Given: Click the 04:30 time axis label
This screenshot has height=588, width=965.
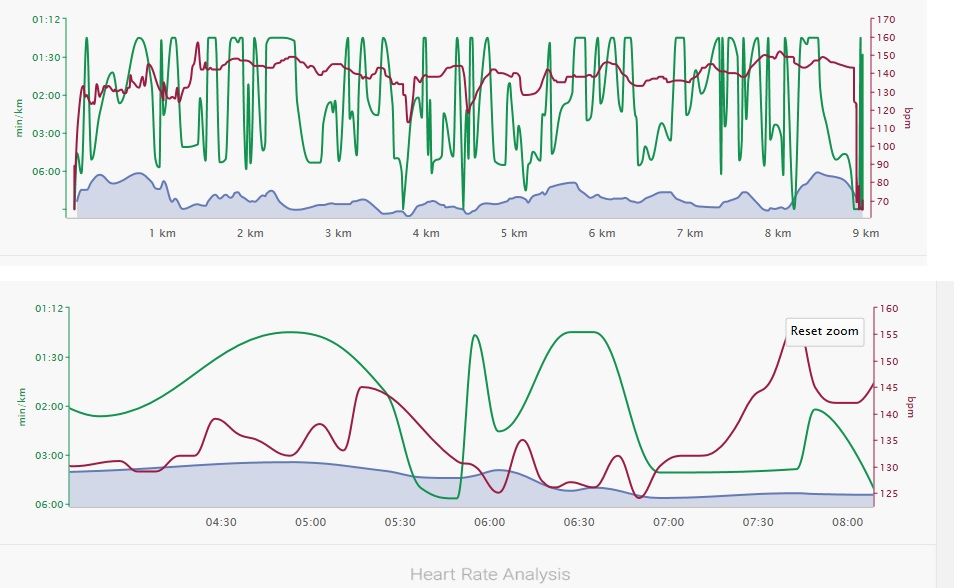Looking at the screenshot, I should point(221,522).
